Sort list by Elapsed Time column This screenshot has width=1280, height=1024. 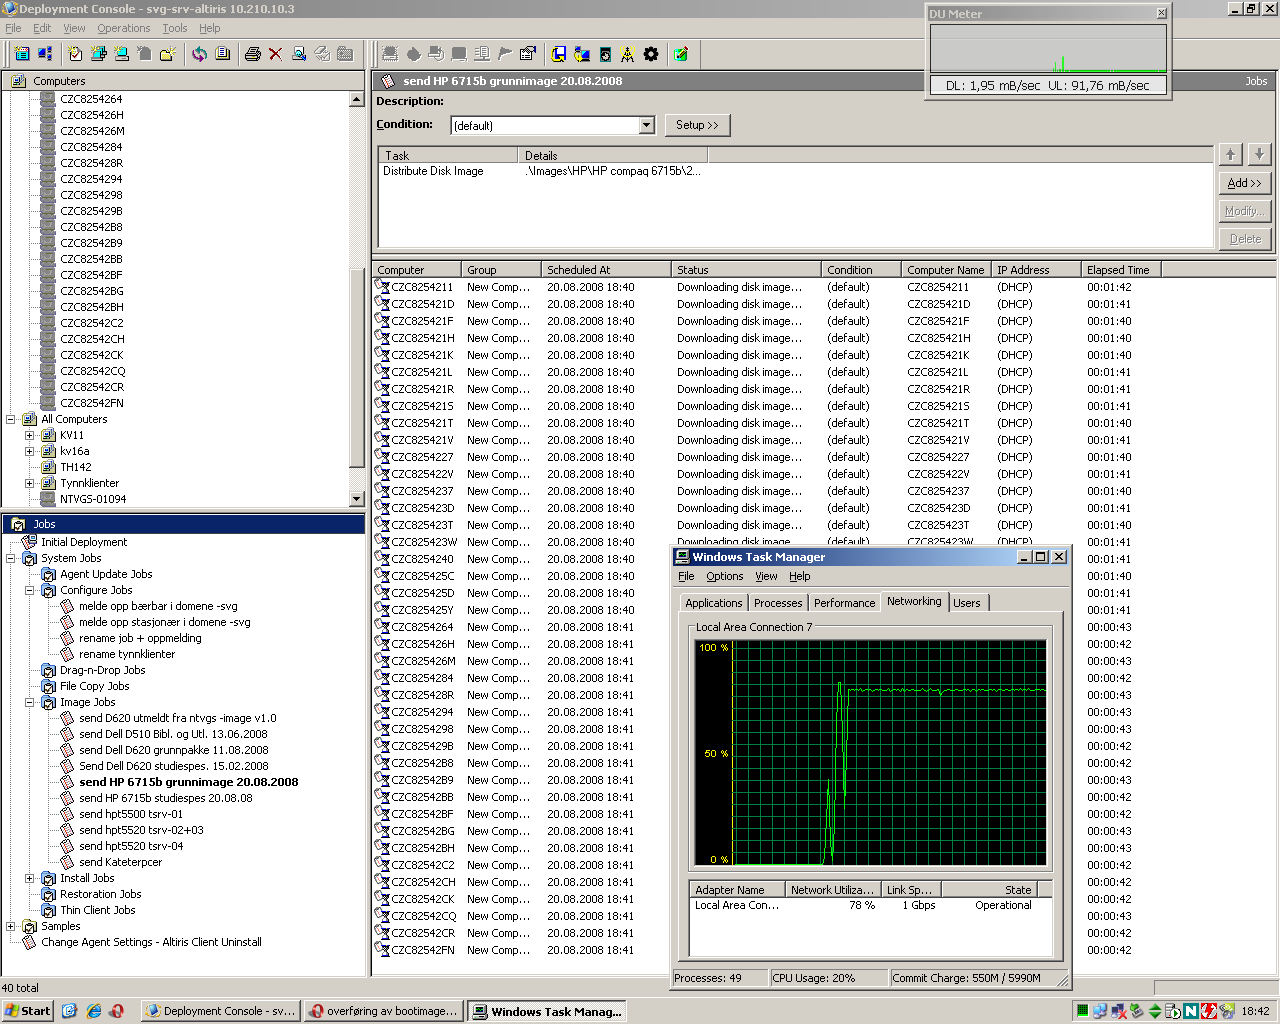1121,270
